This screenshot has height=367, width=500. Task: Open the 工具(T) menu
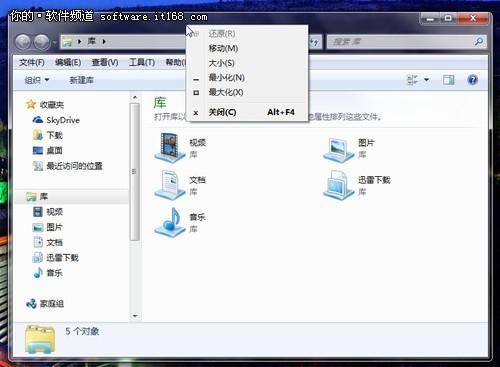pyautogui.click(x=142, y=62)
